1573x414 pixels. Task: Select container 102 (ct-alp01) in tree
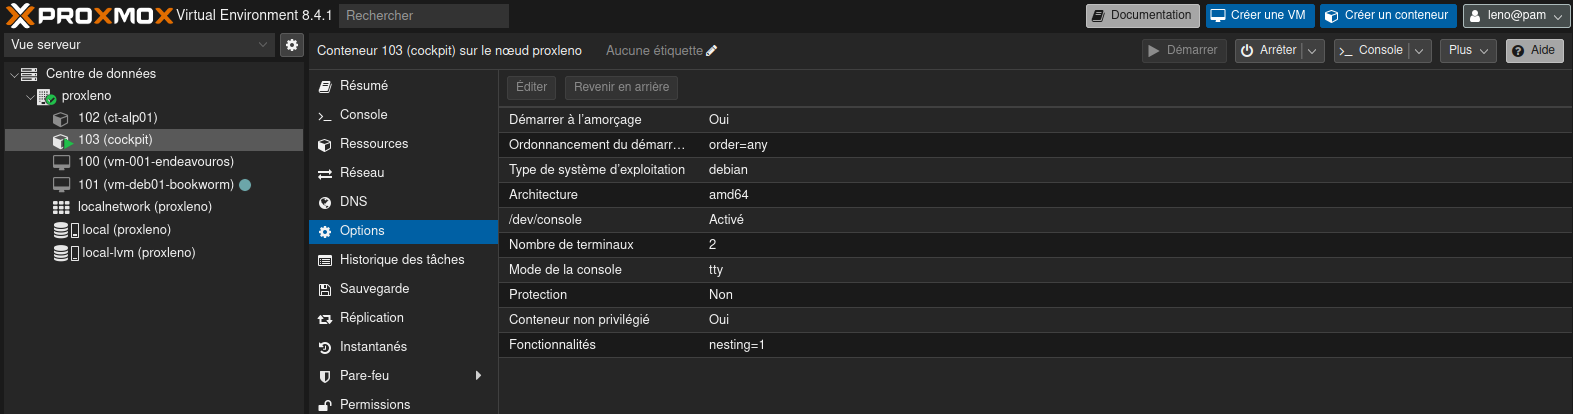[117, 118]
